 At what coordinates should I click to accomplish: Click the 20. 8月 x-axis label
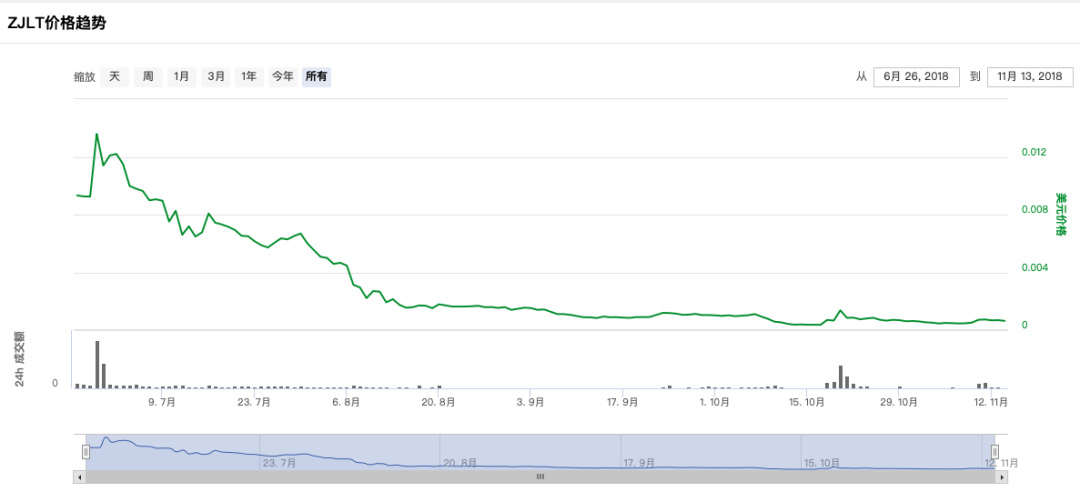coord(438,401)
